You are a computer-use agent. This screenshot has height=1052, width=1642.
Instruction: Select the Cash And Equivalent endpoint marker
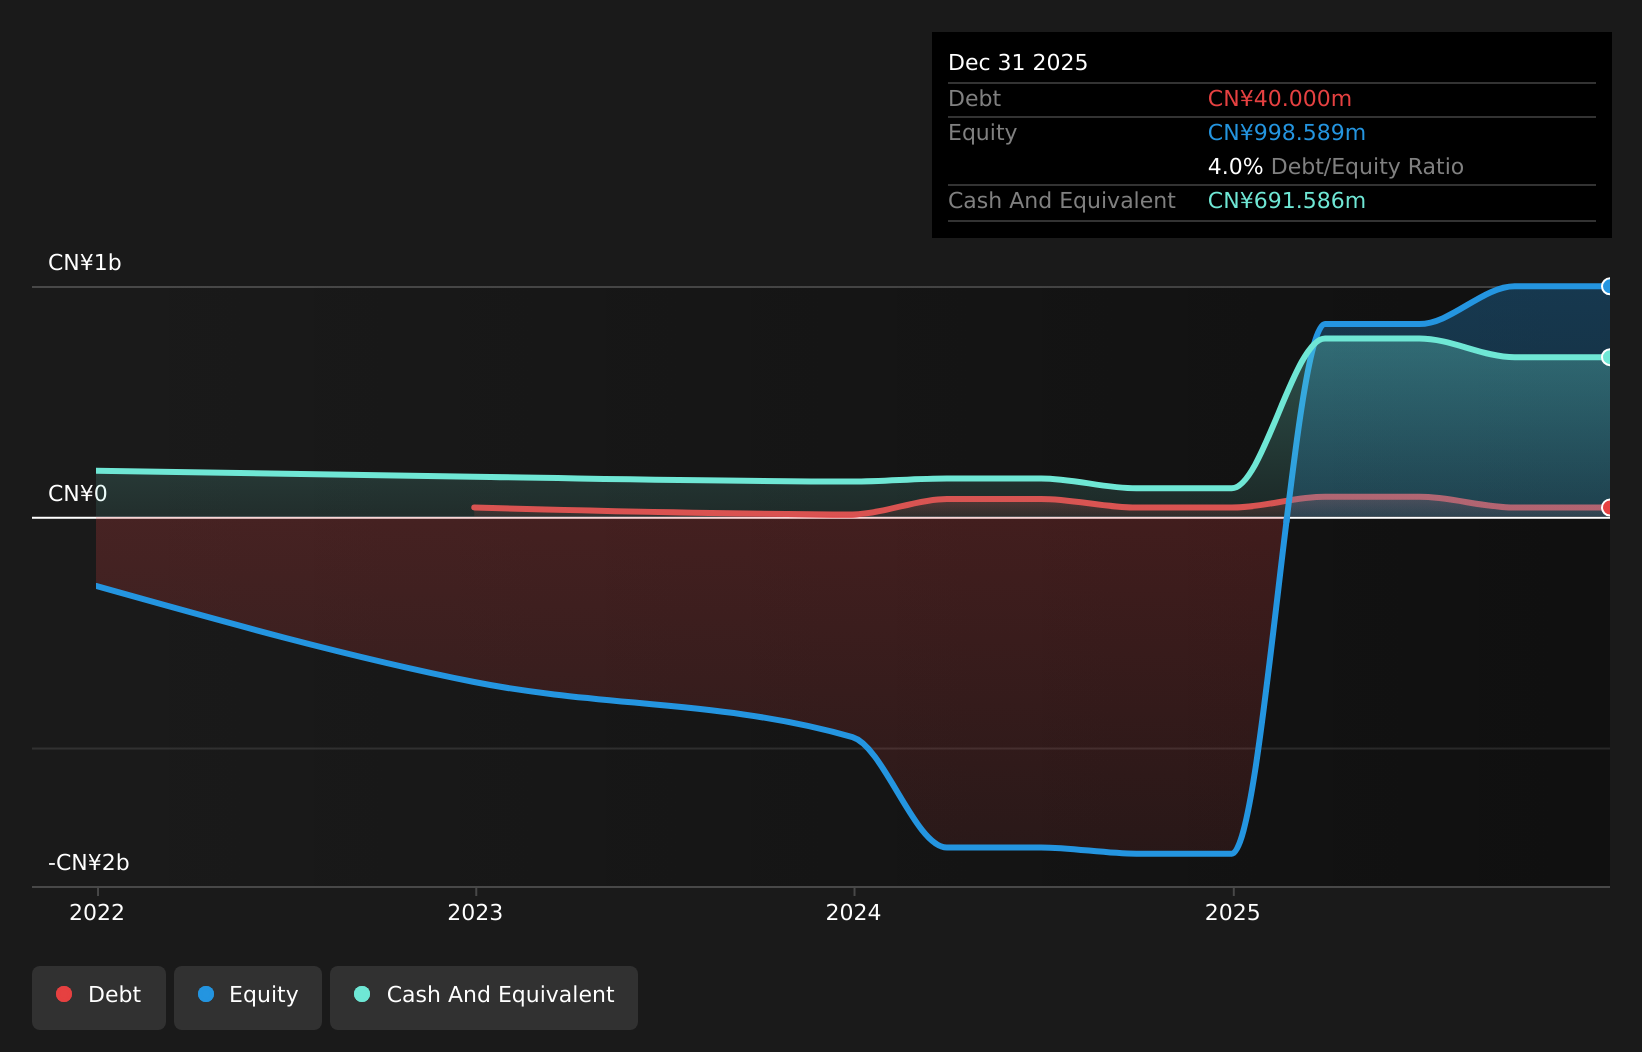click(x=1608, y=357)
